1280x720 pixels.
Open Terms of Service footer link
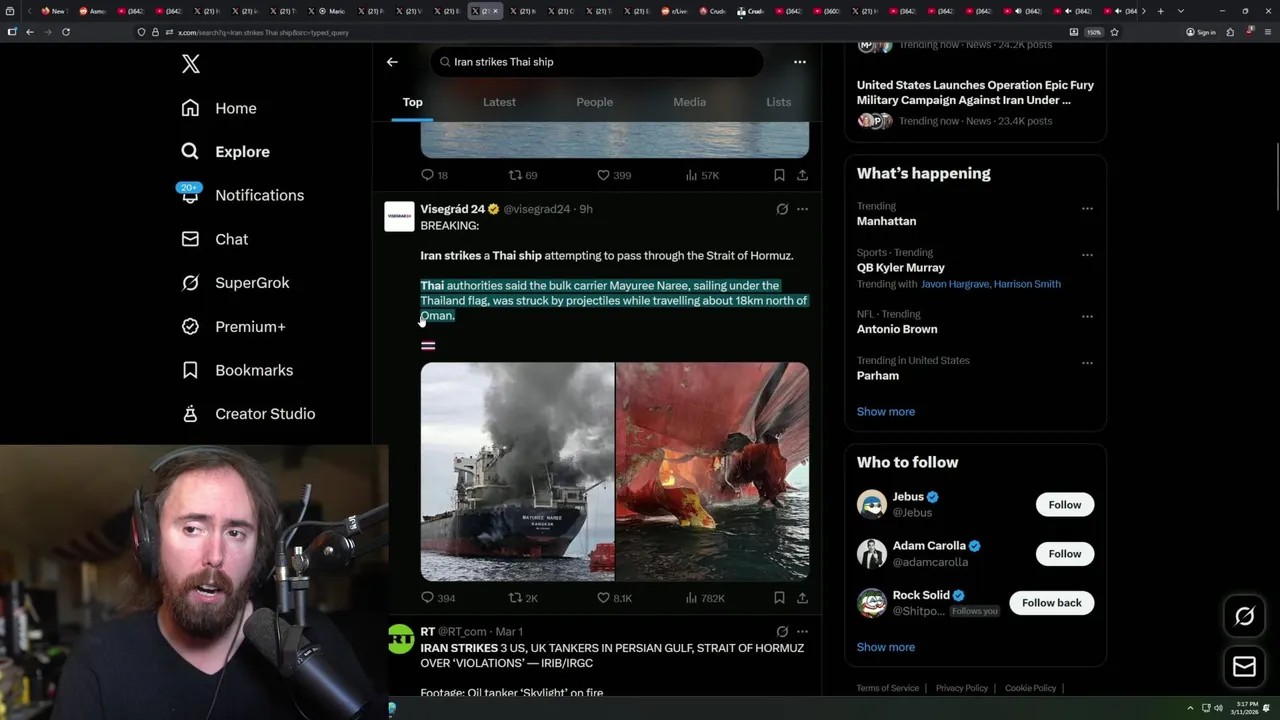click(x=887, y=688)
